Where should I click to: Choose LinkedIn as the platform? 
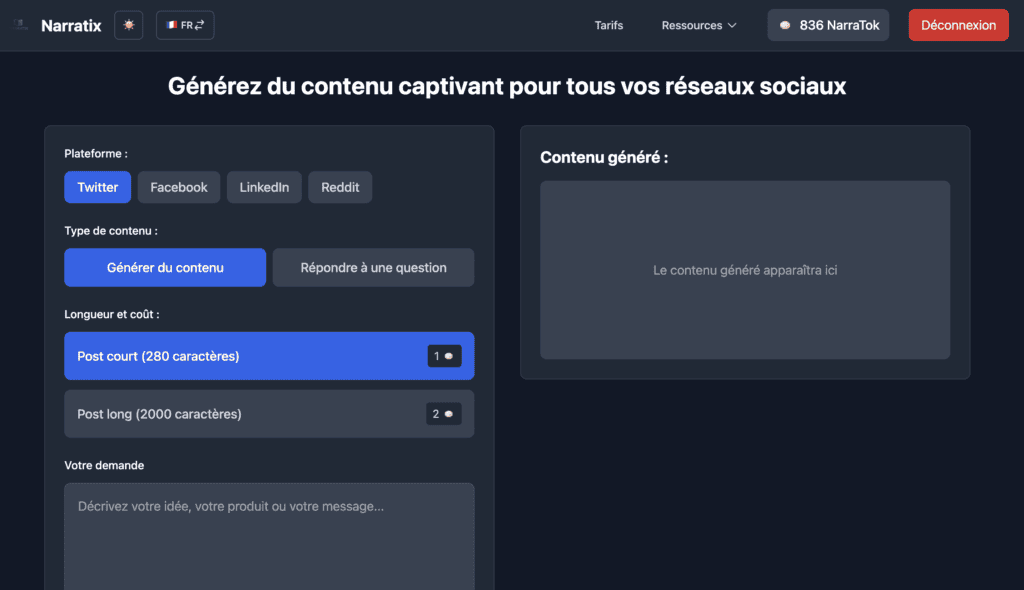264,187
